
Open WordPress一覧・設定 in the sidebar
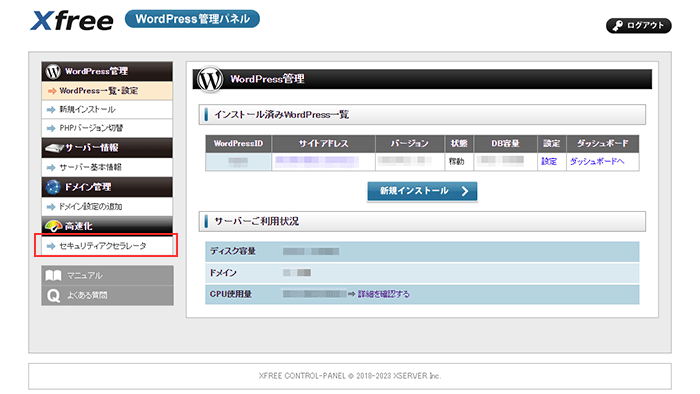(107, 91)
